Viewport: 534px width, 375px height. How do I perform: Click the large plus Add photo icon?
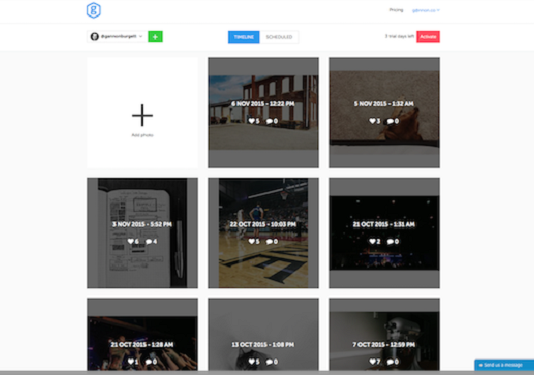[x=142, y=115]
